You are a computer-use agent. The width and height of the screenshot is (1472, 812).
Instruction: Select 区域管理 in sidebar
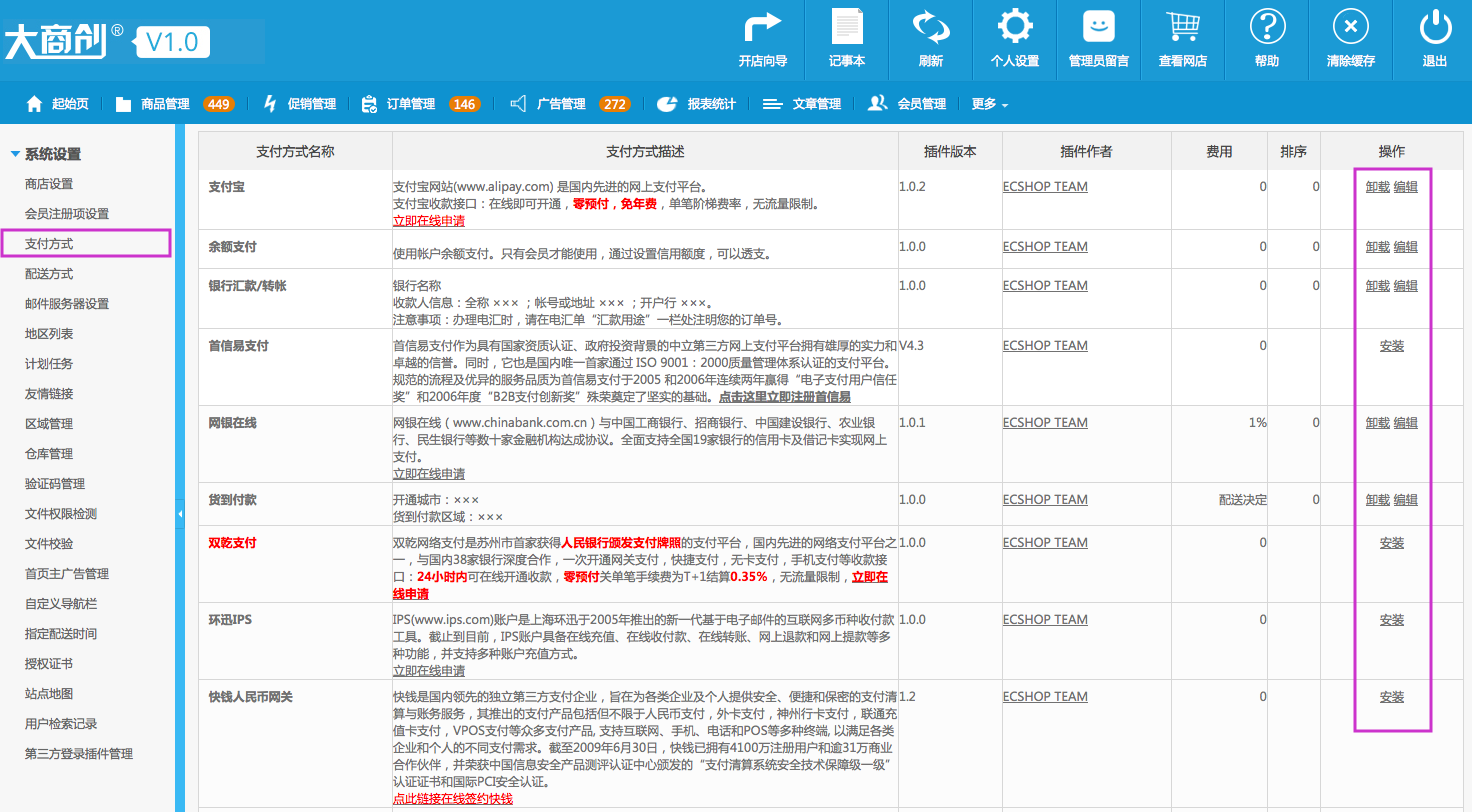tap(49, 424)
